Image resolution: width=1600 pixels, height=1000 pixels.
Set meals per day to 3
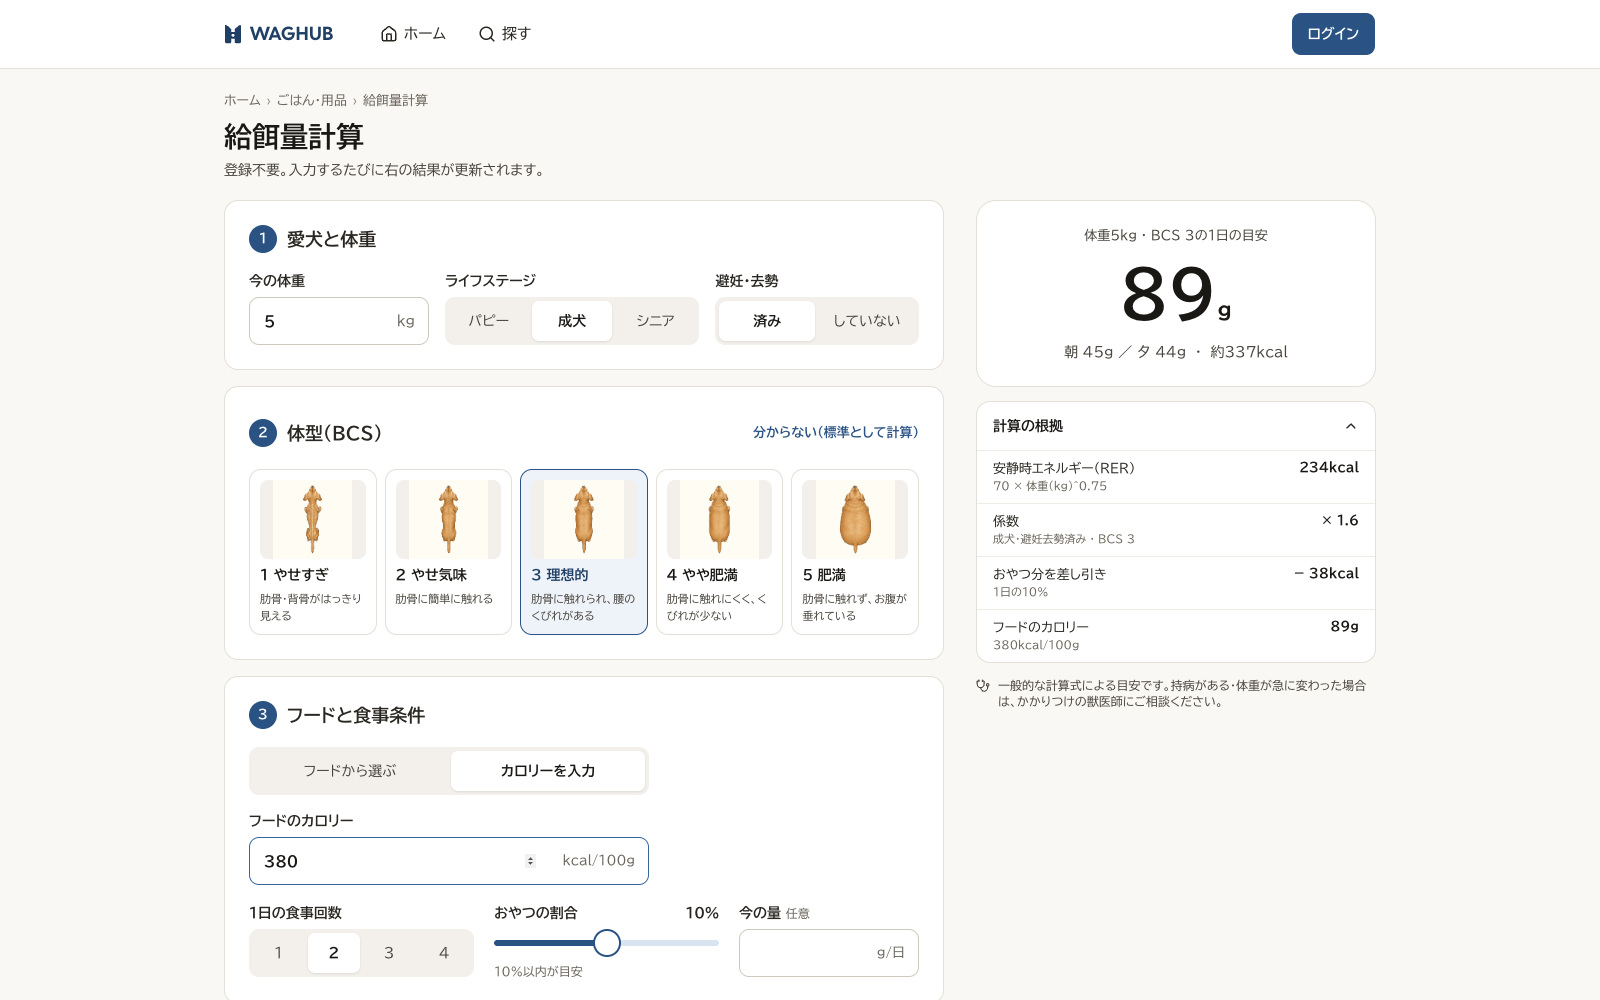point(389,953)
